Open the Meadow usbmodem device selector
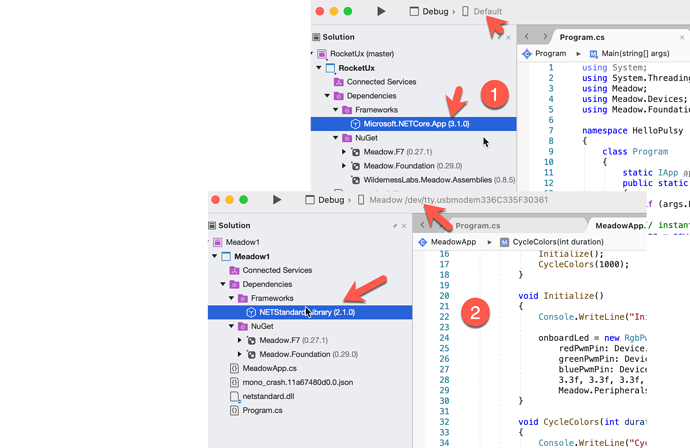This screenshot has width=690, height=448. [x=453, y=200]
